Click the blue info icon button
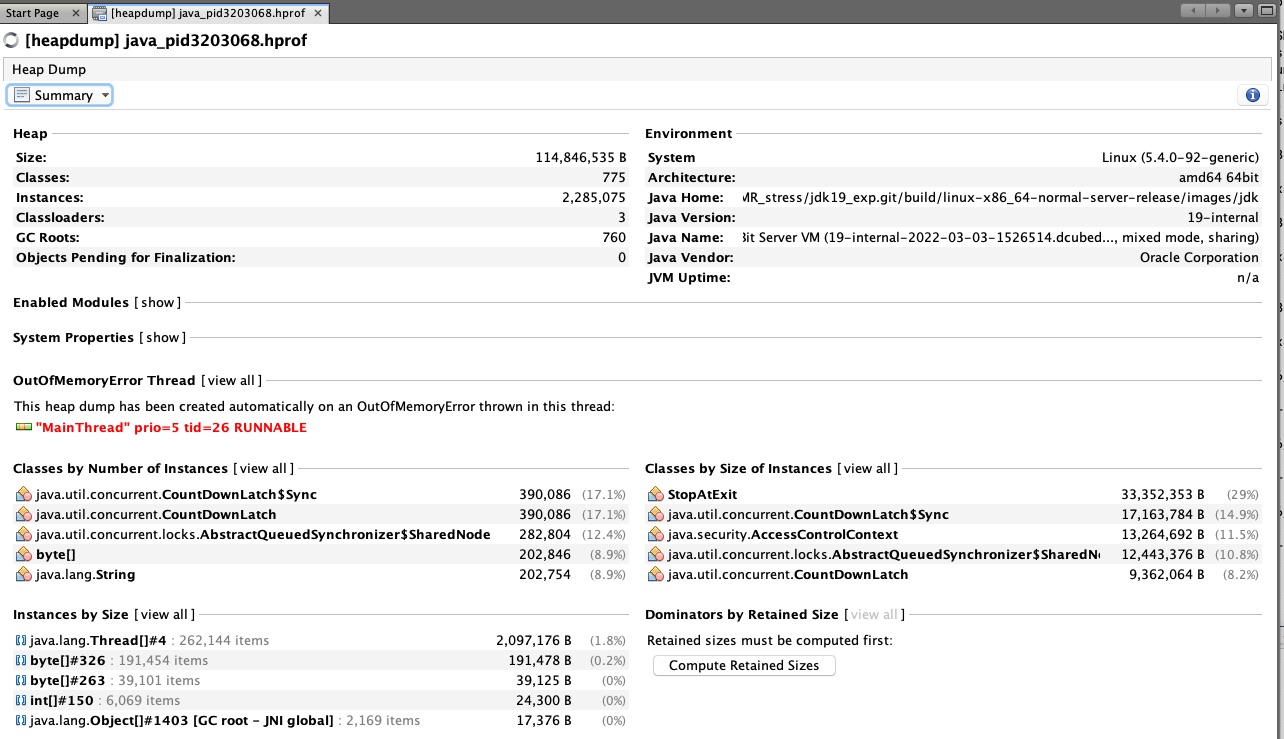This screenshot has width=1284, height=739. (1252, 96)
